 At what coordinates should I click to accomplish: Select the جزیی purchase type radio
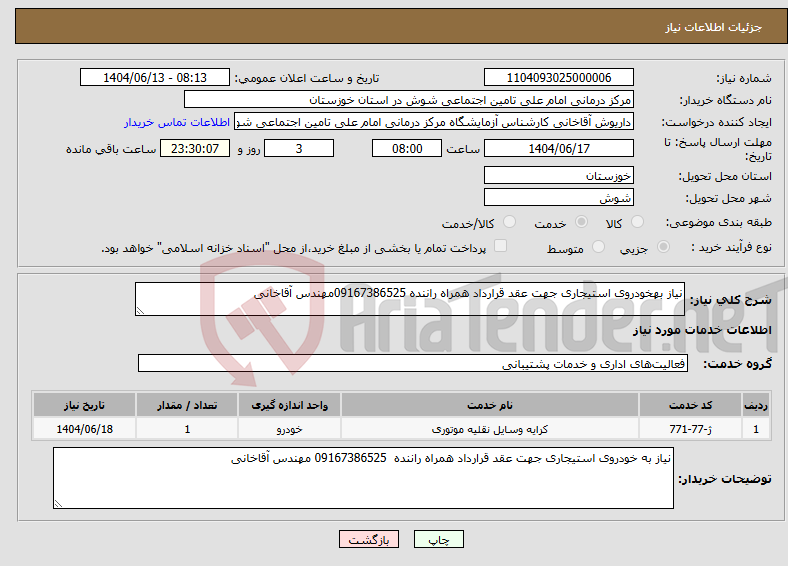click(663, 247)
